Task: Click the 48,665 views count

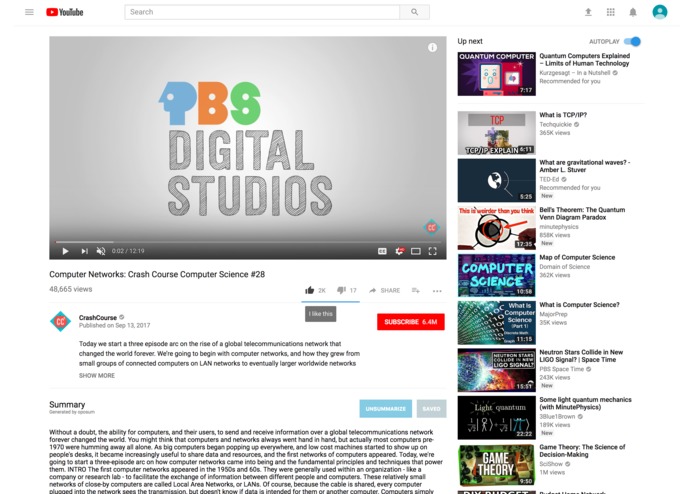Action: 70,289
